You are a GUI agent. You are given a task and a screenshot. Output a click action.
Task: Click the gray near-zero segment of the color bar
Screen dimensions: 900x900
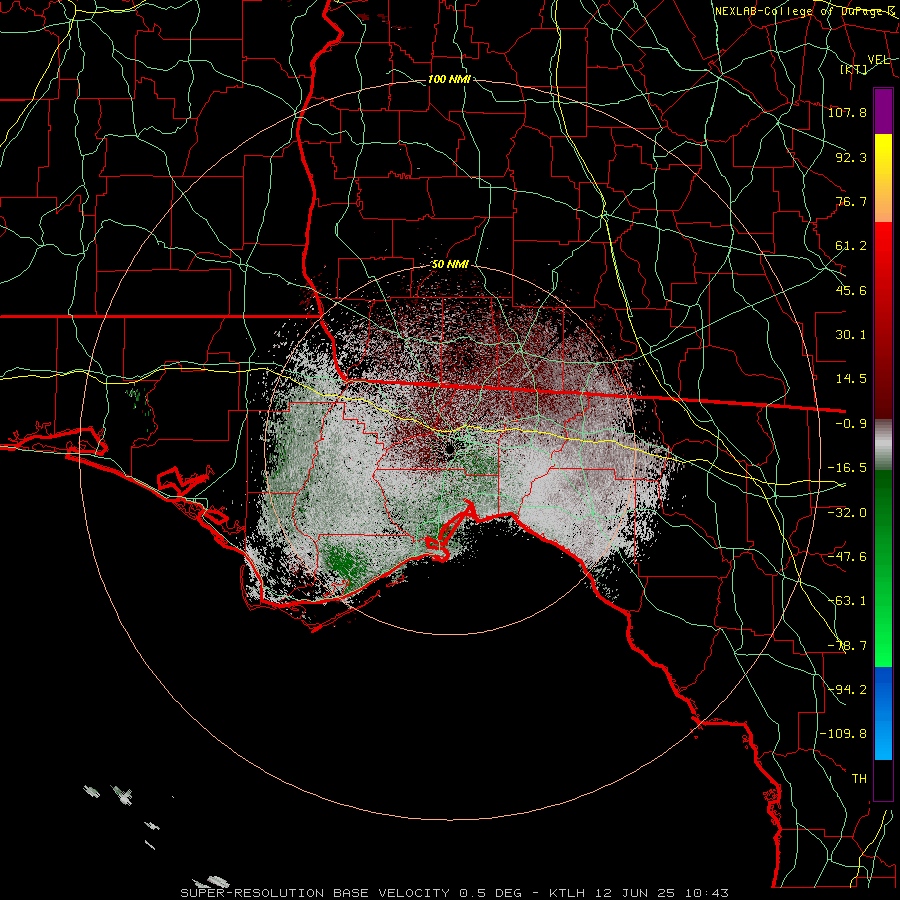click(883, 445)
